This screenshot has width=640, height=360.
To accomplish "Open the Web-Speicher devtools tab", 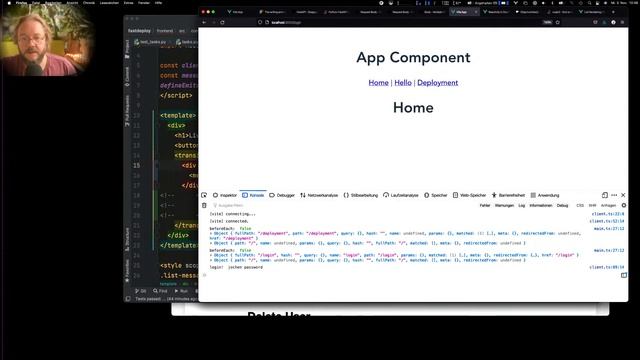I will click(469, 195).
